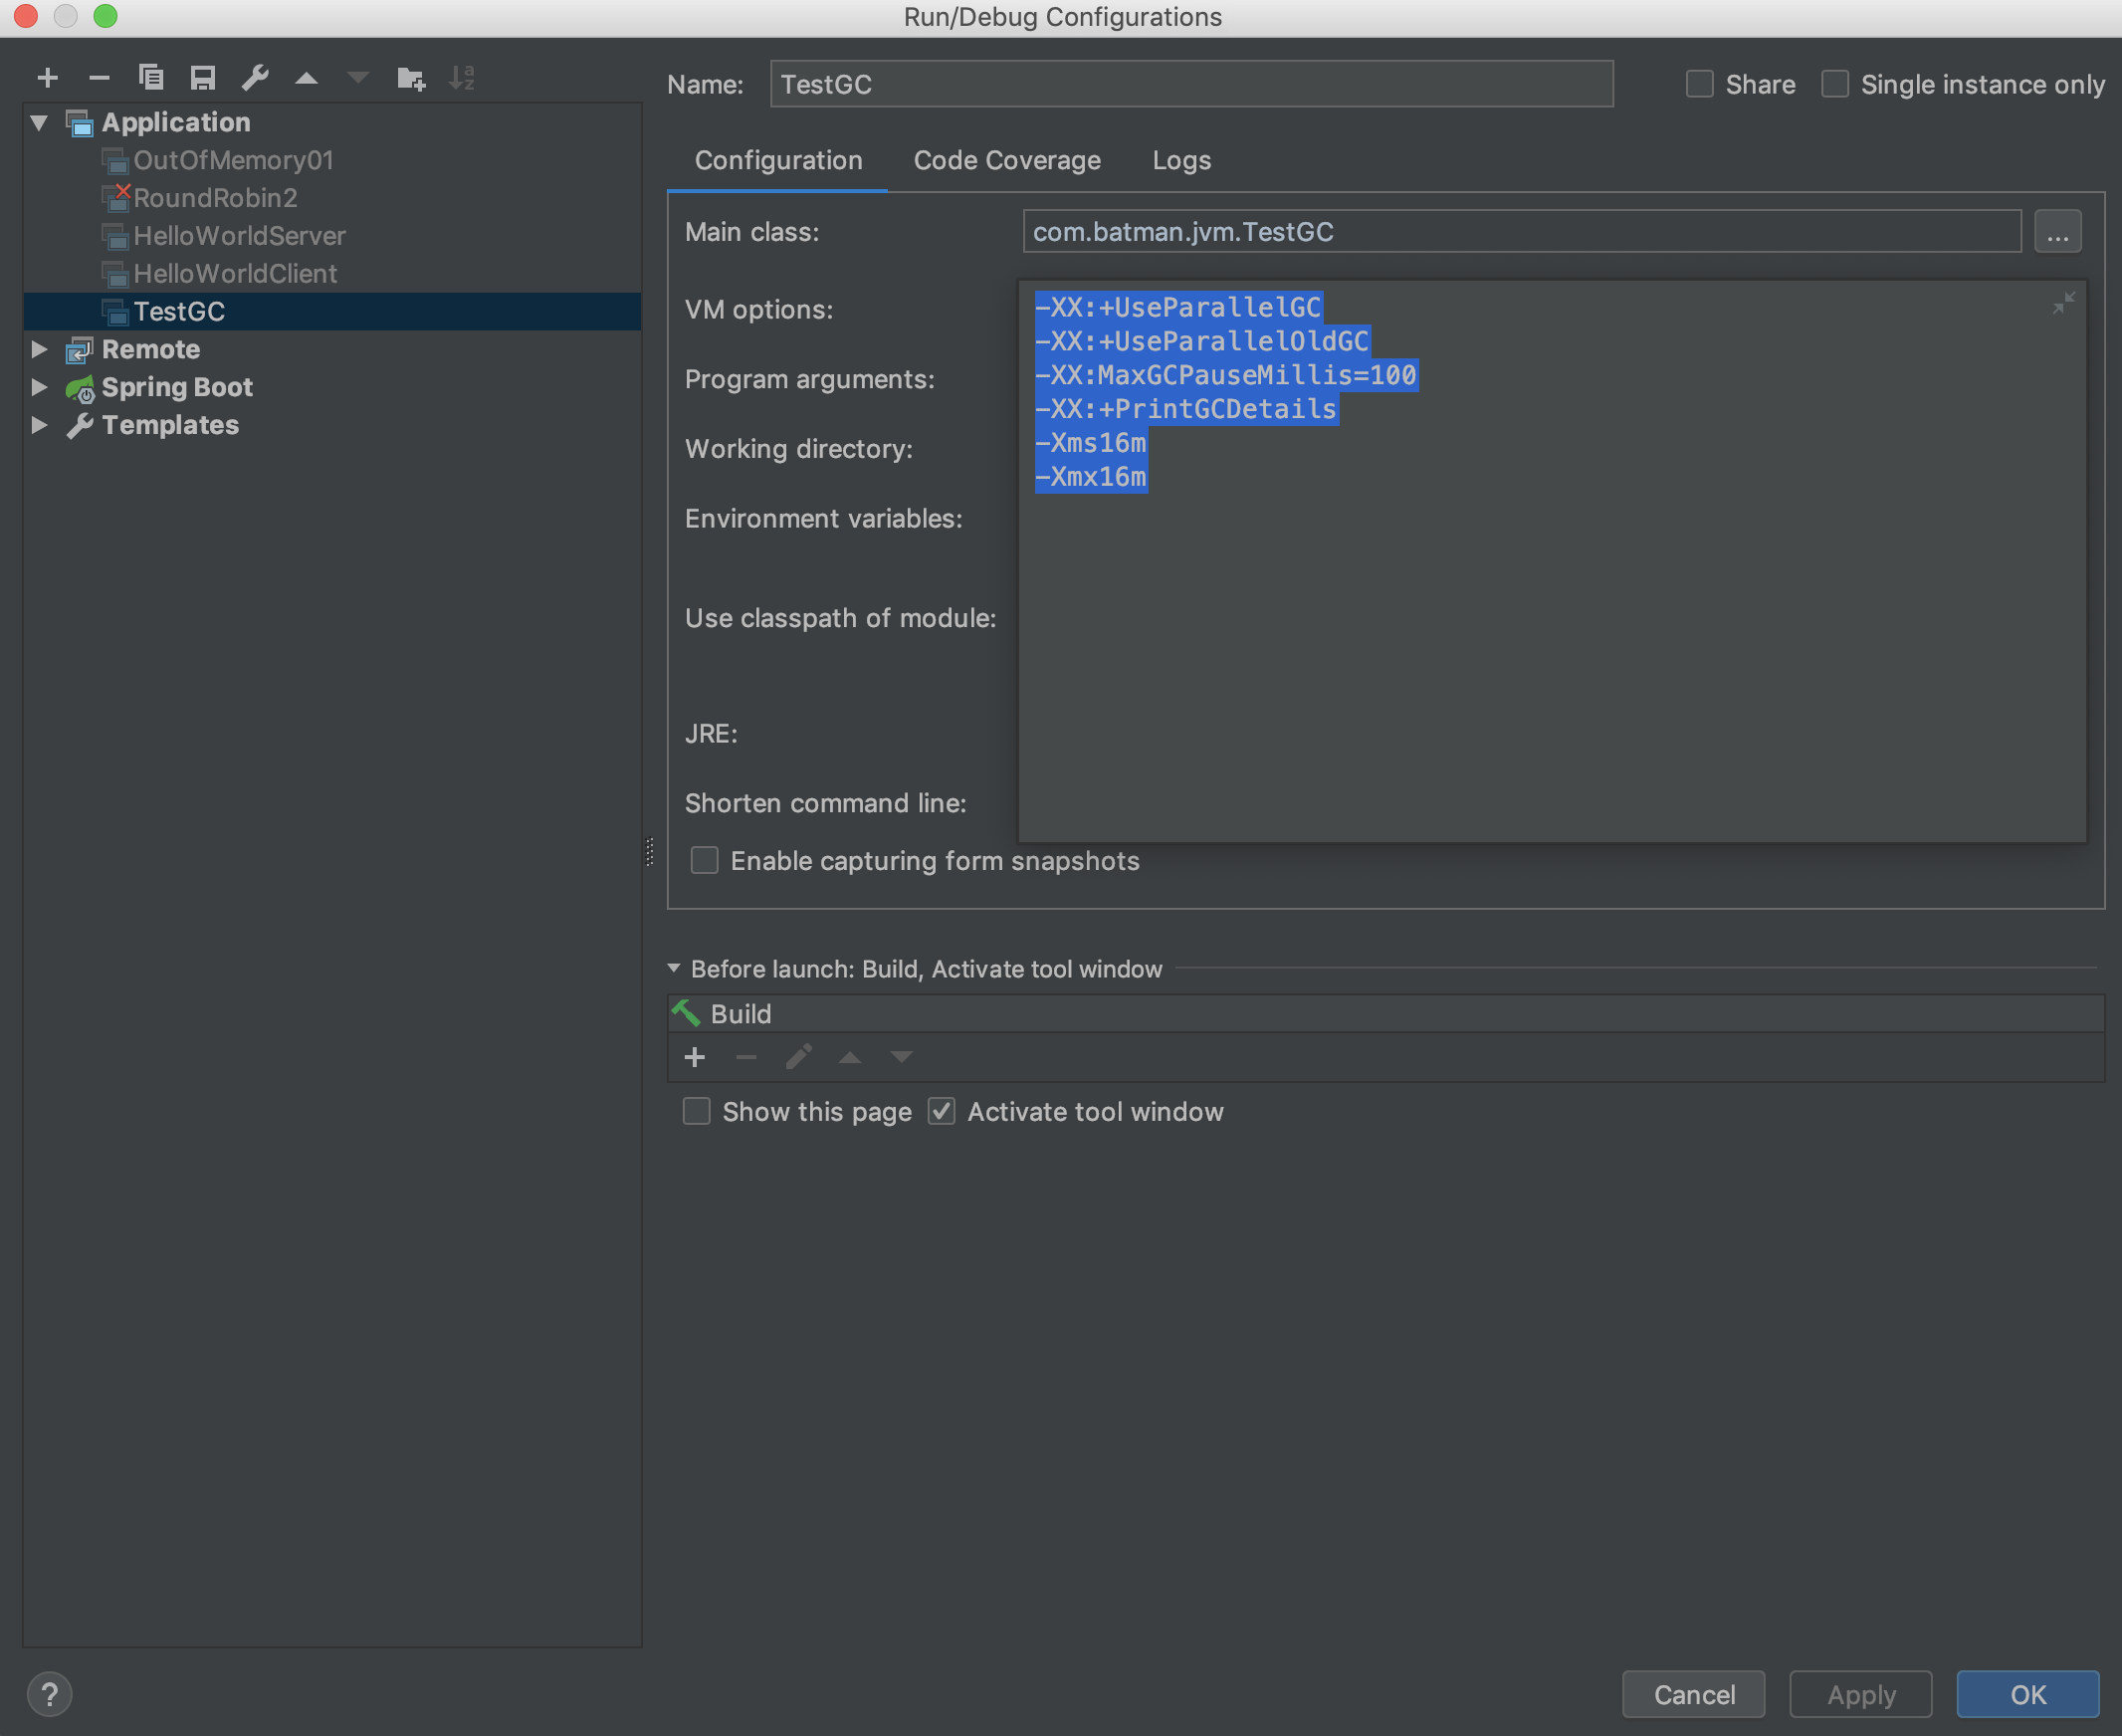Expand the Templates tree node

click(x=39, y=425)
